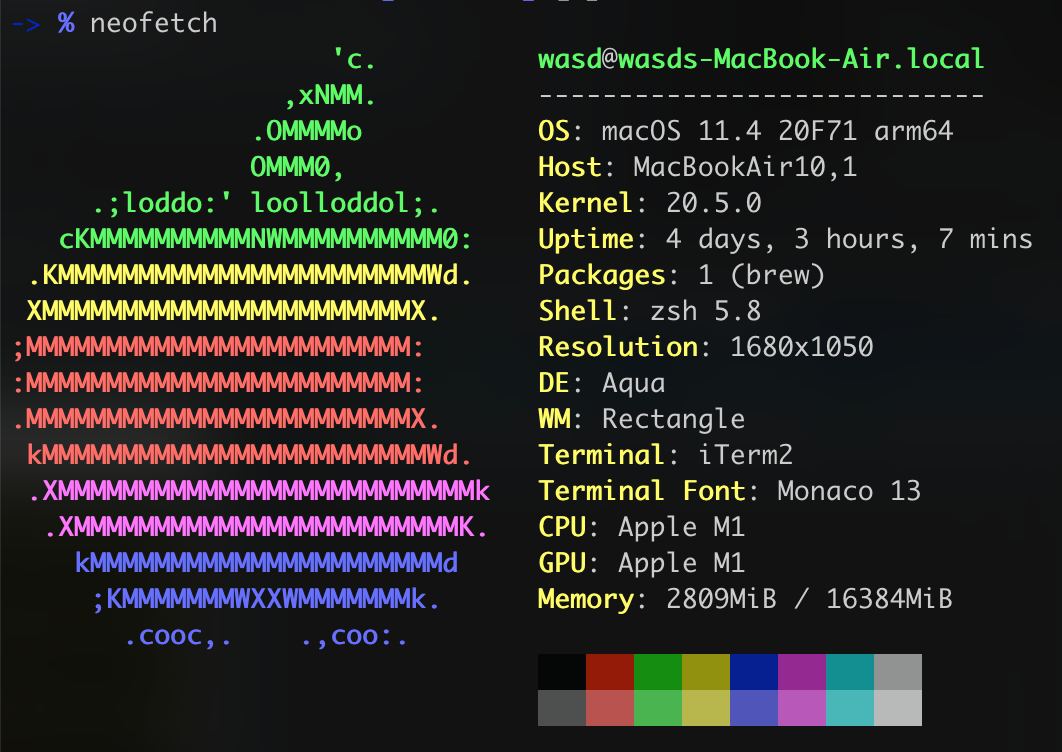Click the yellow Packages label

point(601,275)
